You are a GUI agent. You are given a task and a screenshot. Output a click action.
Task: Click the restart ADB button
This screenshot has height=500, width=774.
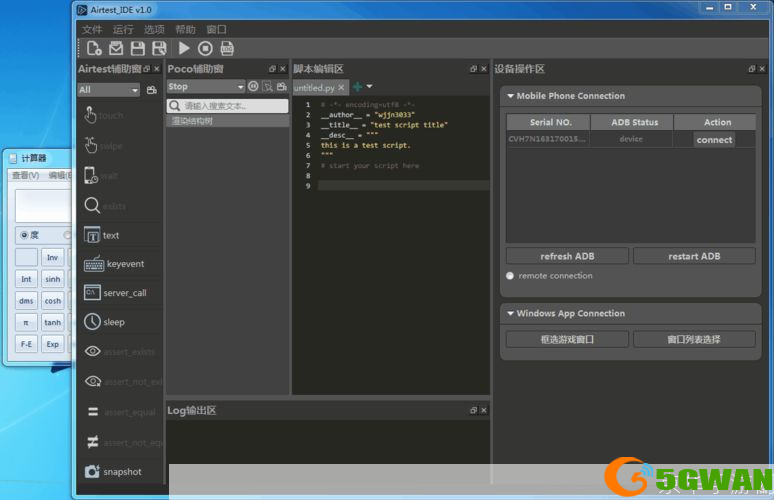(694, 256)
